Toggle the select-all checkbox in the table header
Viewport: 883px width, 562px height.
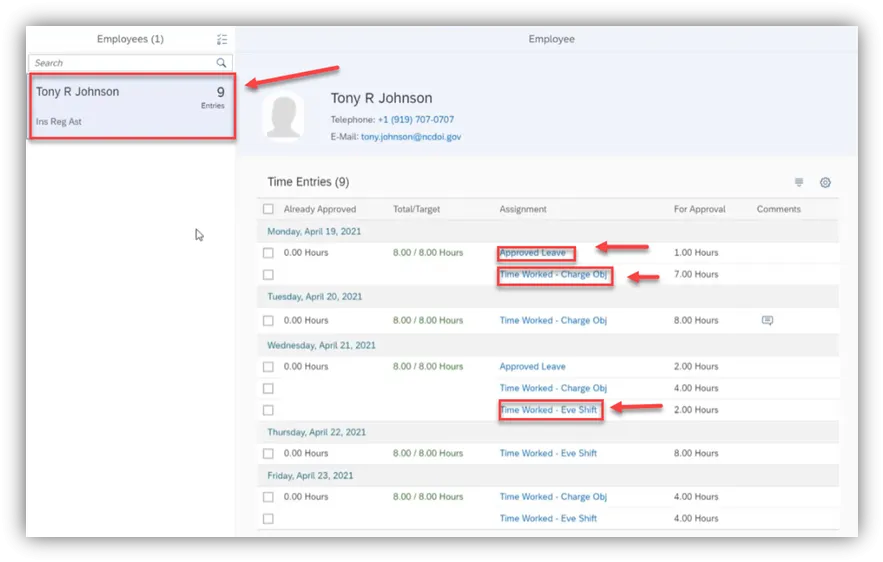[268, 210]
